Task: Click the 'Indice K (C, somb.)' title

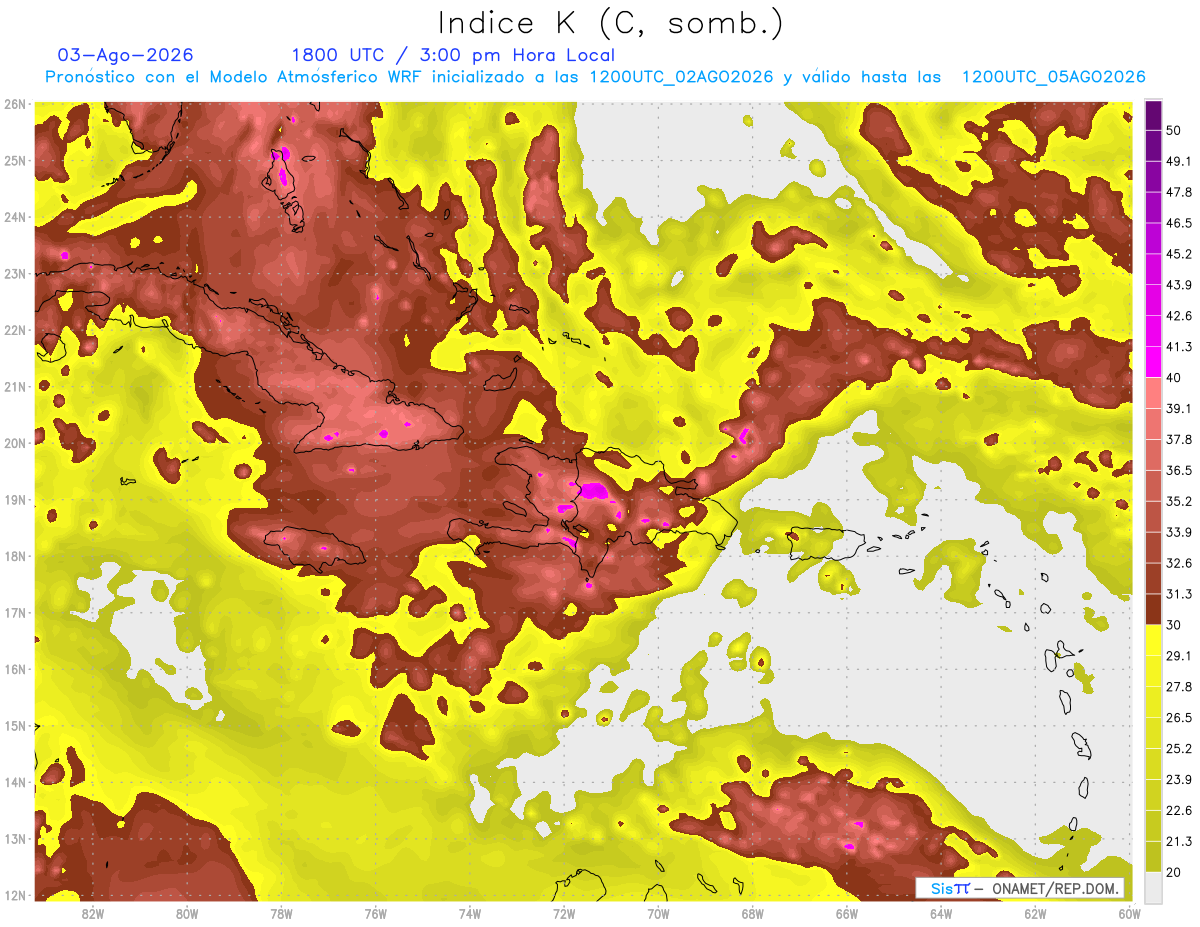Action: (x=610, y=23)
